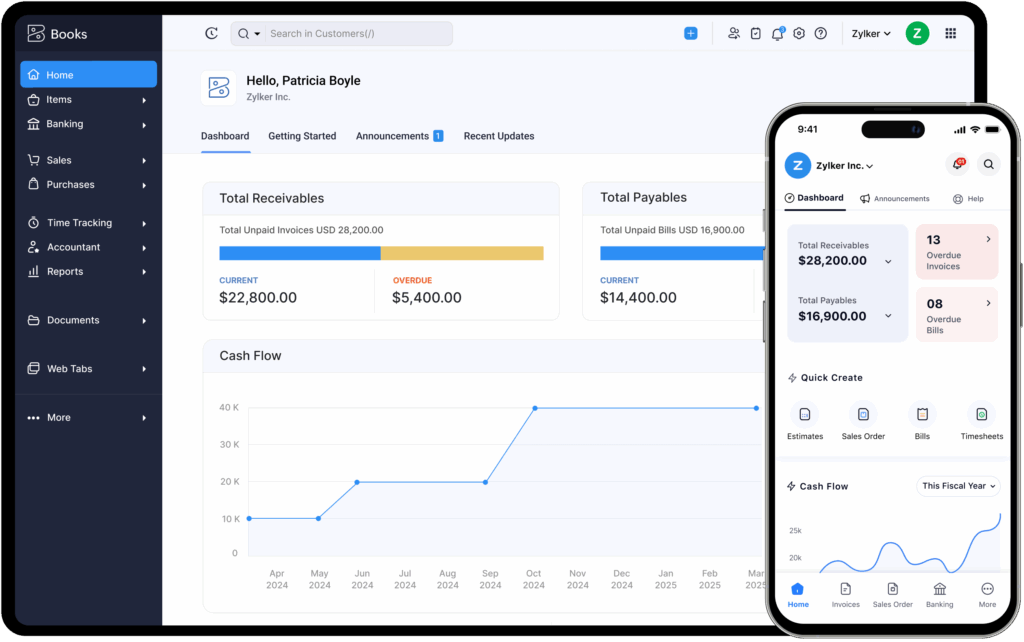Screen dimensions: 1024x642
Task: Tap the Timesheets quick create icon
Action: pyautogui.click(x=981, y=414)
